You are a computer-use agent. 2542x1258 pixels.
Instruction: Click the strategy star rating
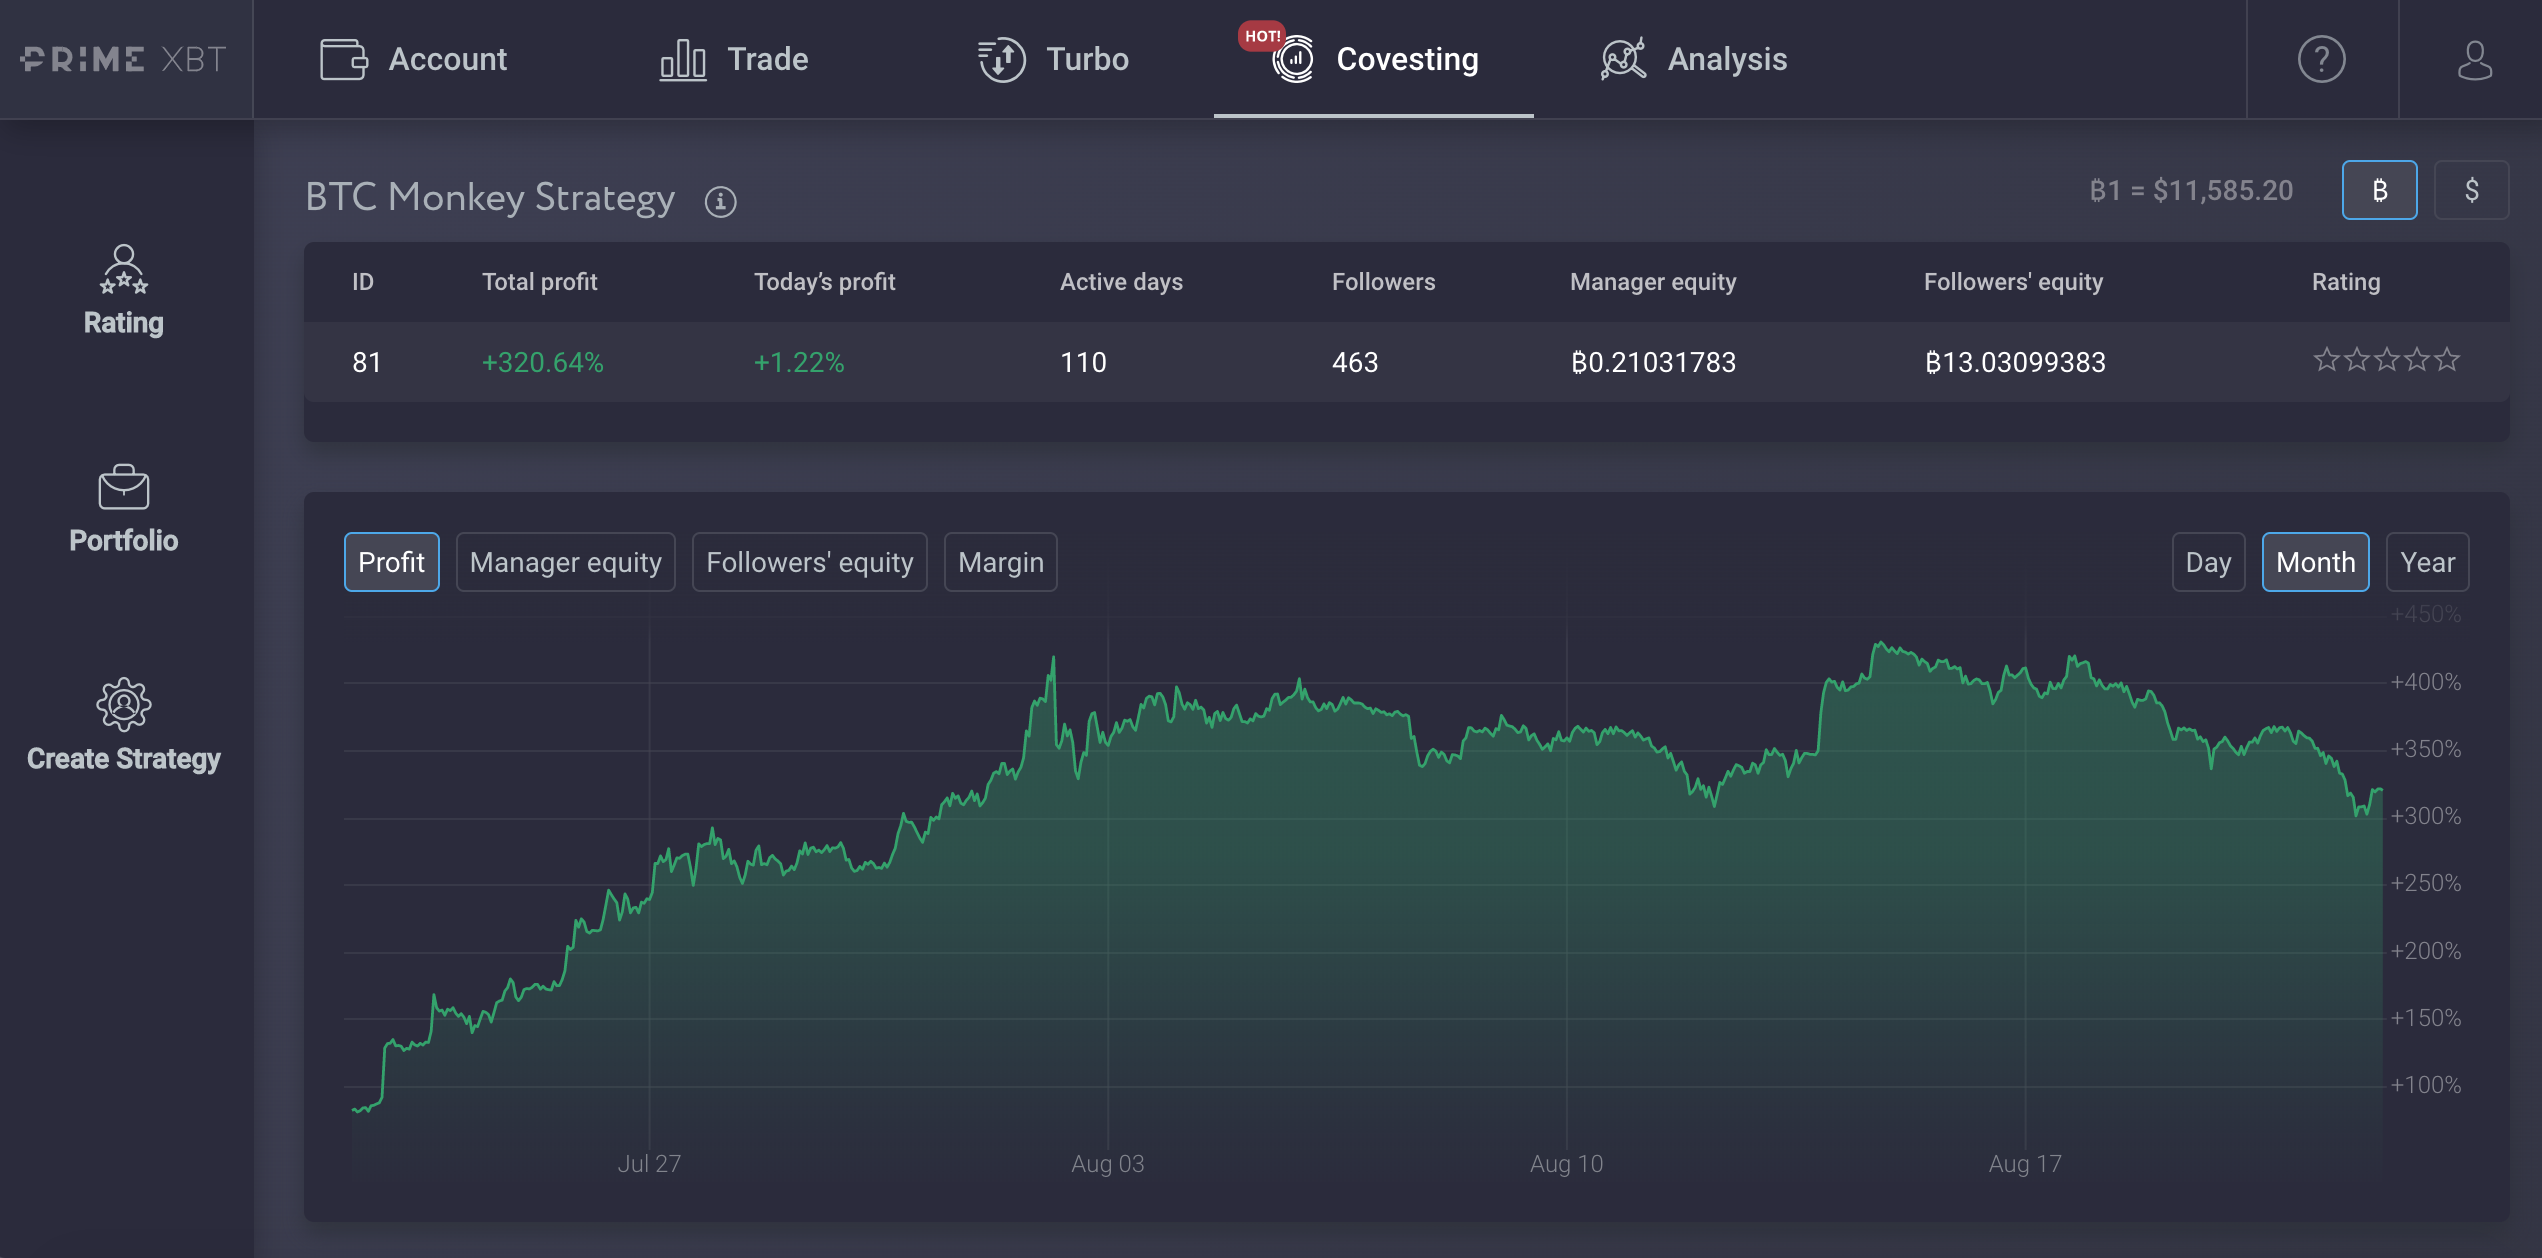click(x=2386, y=360)
